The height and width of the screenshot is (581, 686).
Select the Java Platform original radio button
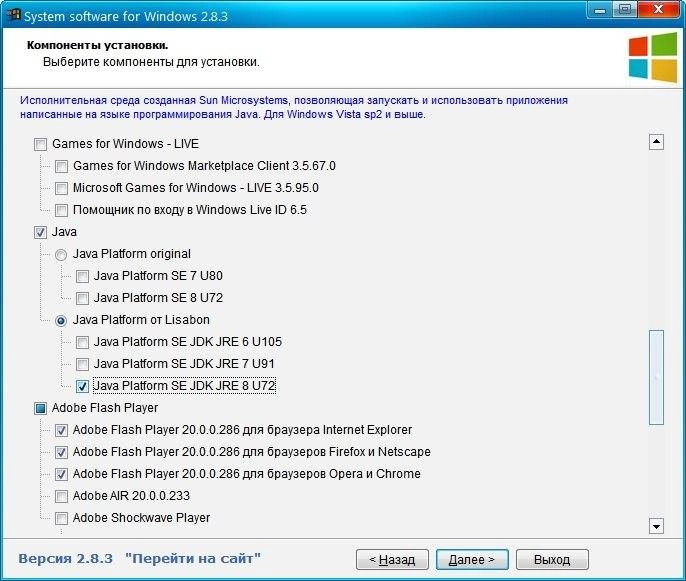coord(61,255)
